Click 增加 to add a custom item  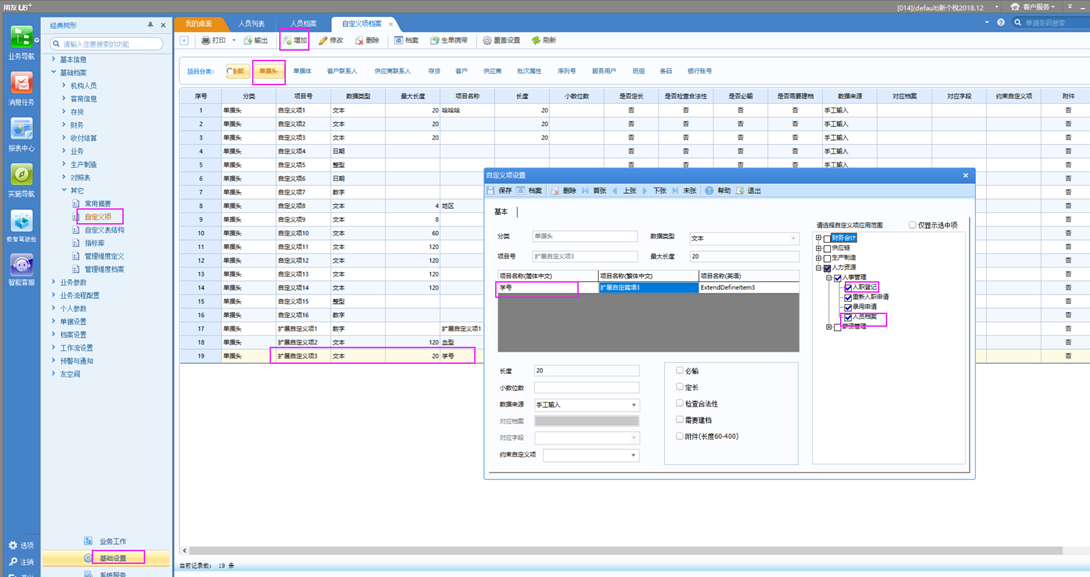click(295, 40)
